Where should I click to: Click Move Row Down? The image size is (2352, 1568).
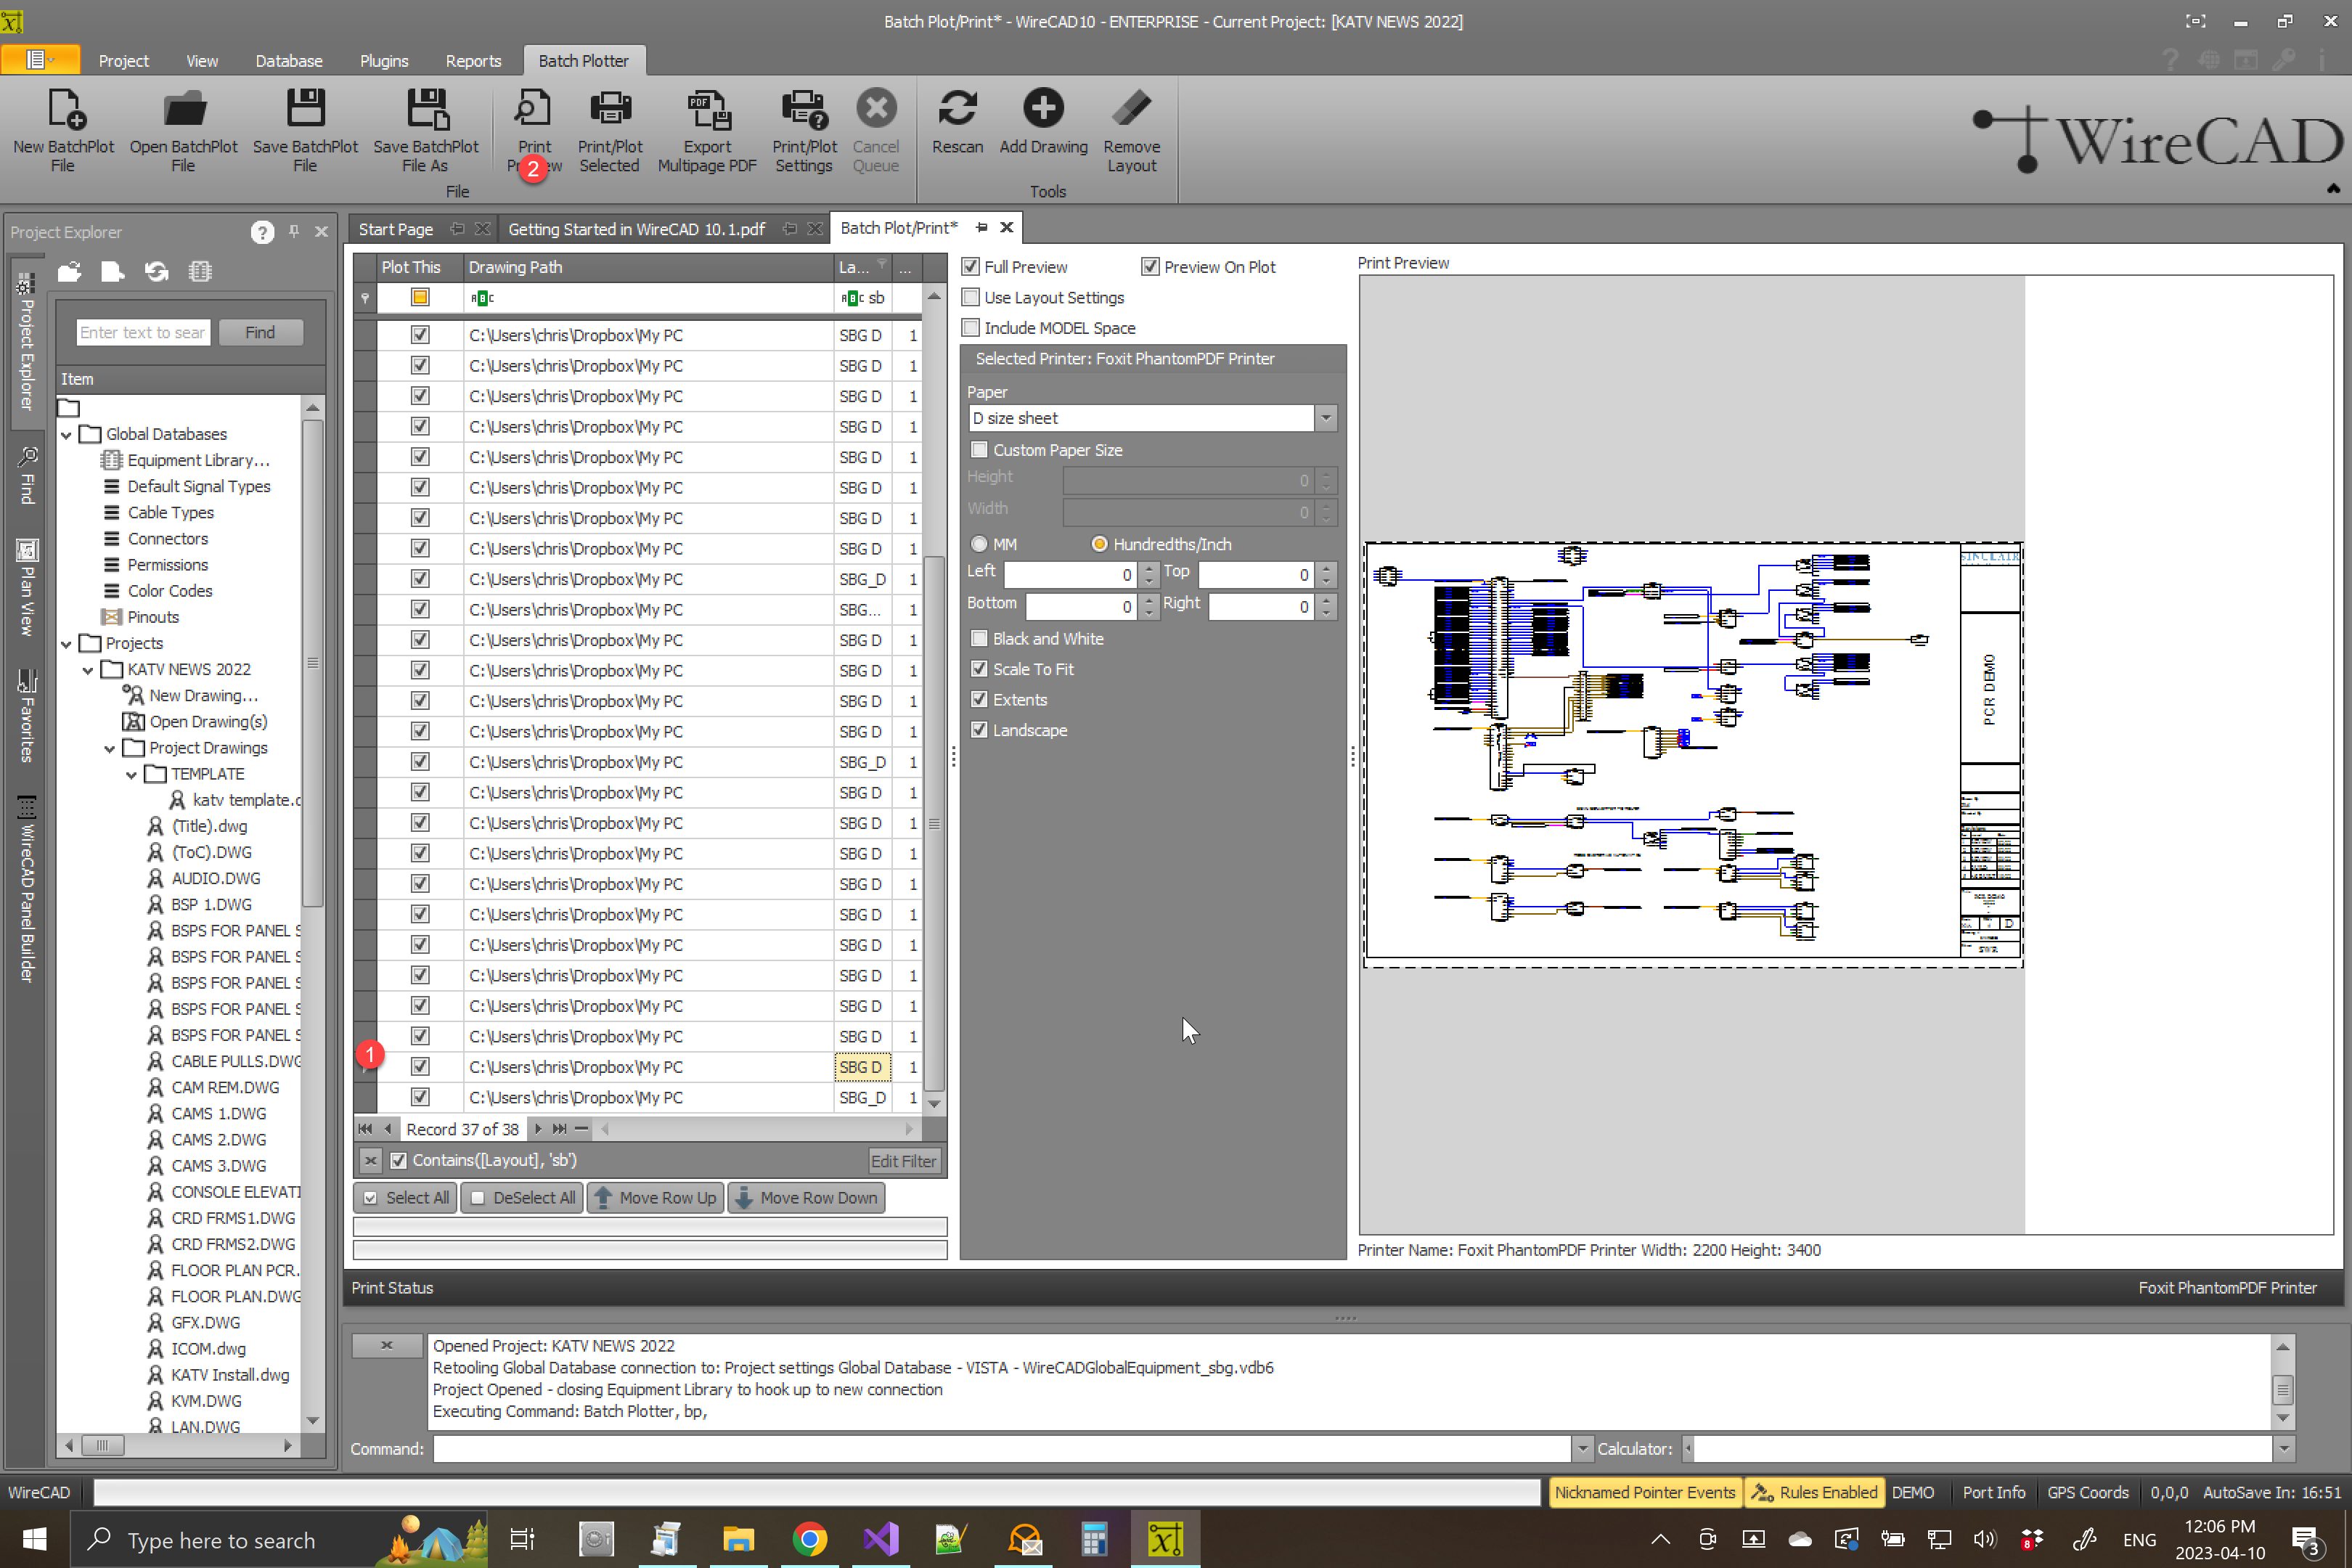[x=806, y=1198]
